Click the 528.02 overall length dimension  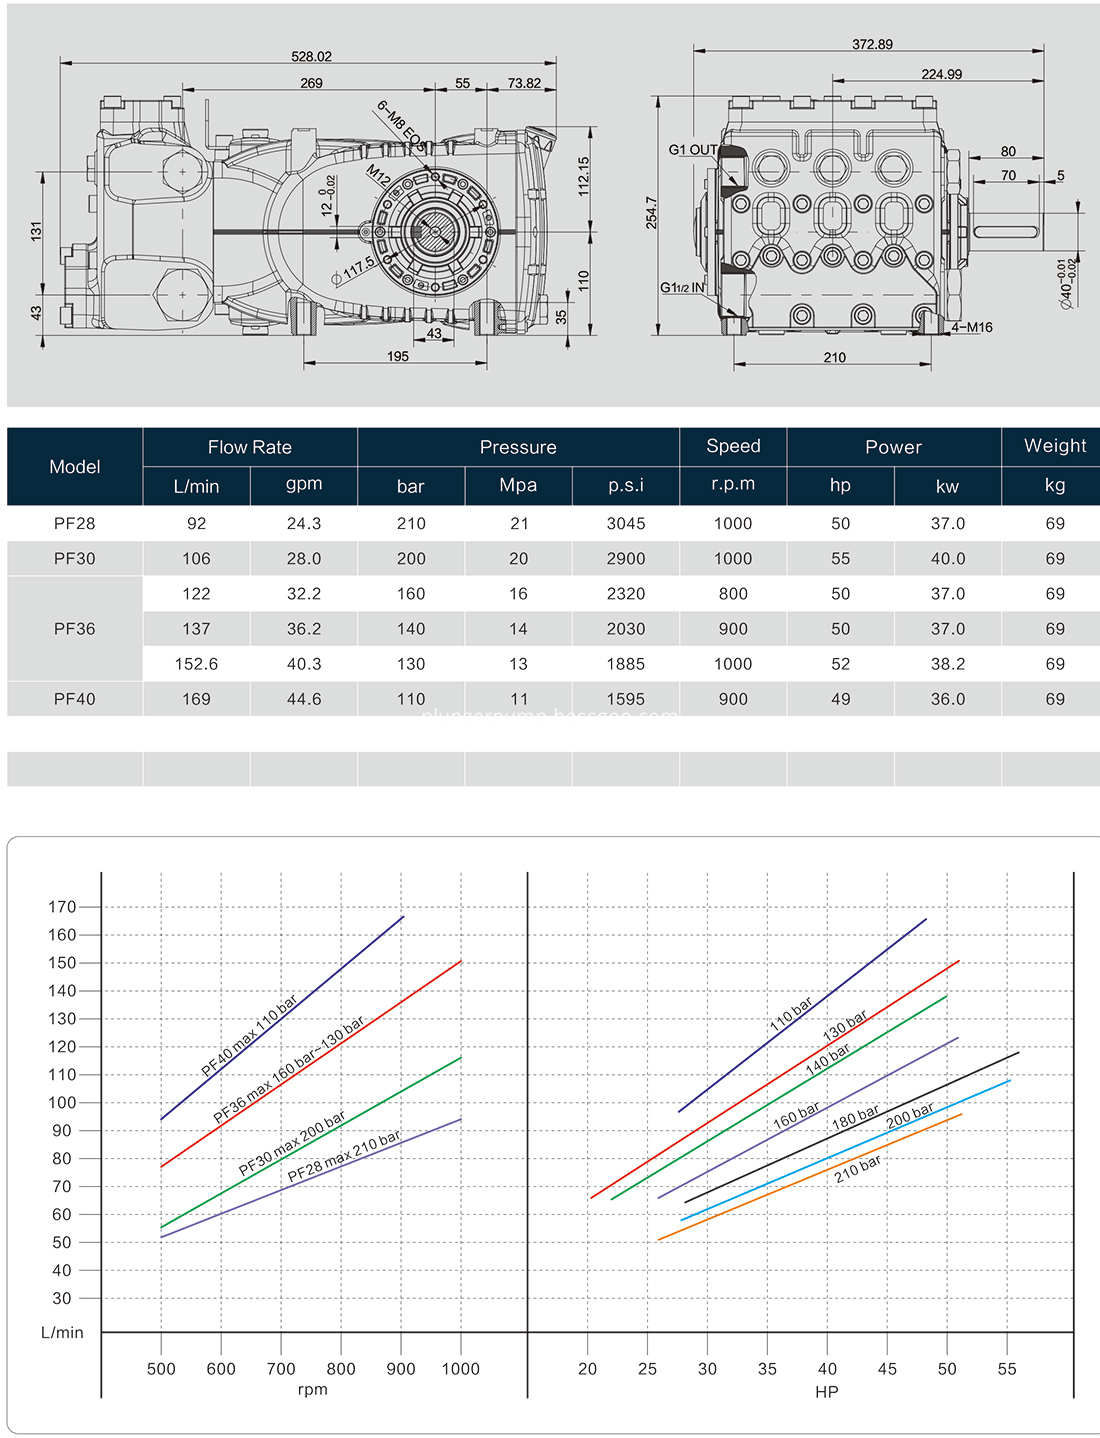311,57
